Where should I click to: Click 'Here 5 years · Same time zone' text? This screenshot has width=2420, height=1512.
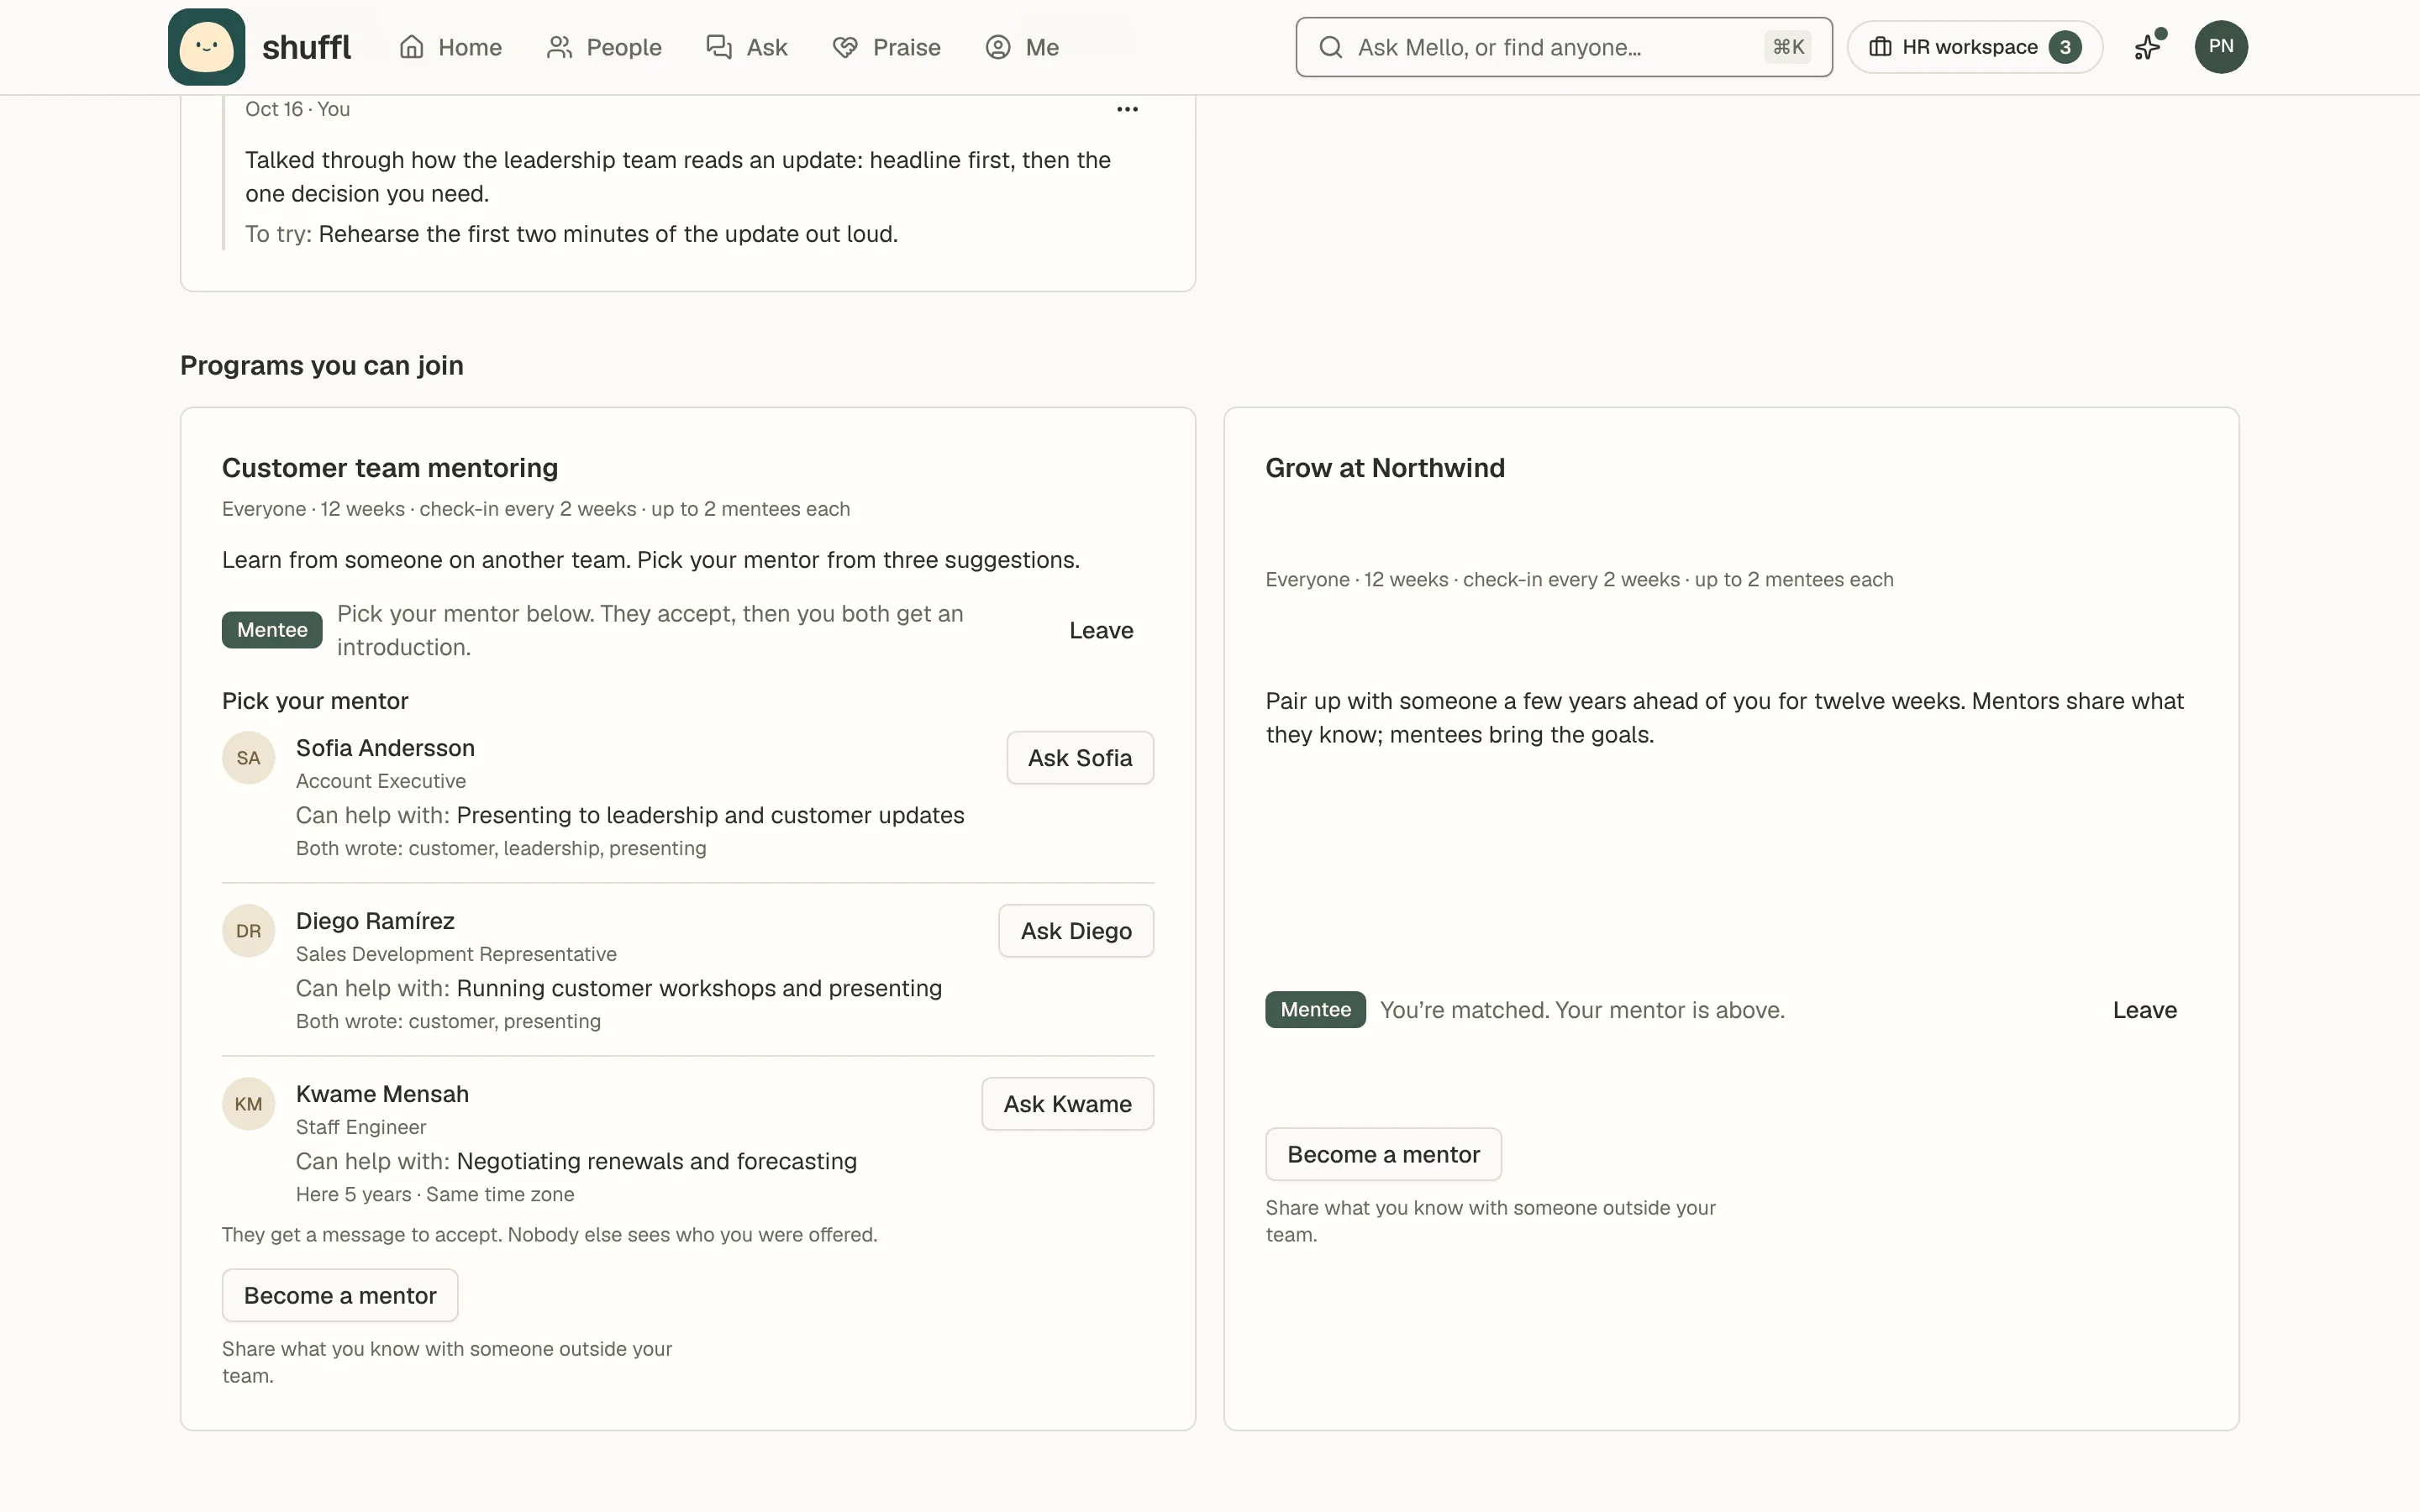tap(435, 1194)
